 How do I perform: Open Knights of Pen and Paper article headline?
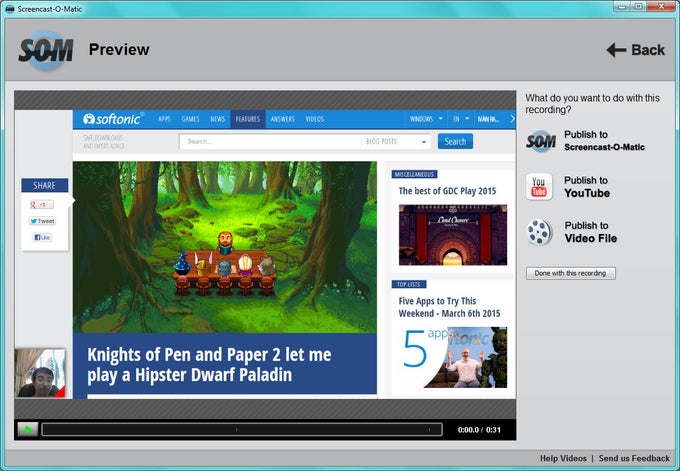pos(209,365)
